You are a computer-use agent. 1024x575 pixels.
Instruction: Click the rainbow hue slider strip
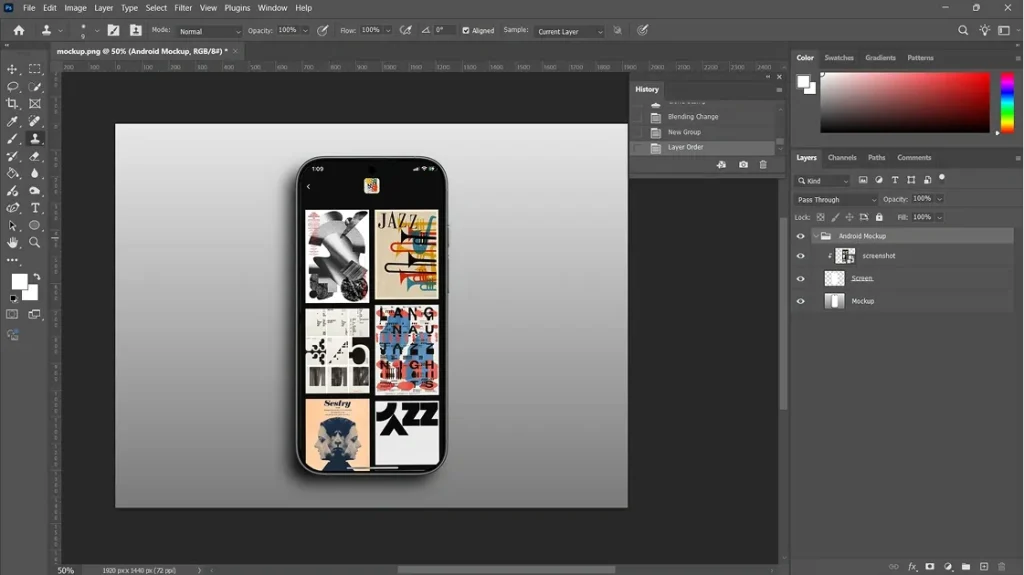coord(1007,103)
